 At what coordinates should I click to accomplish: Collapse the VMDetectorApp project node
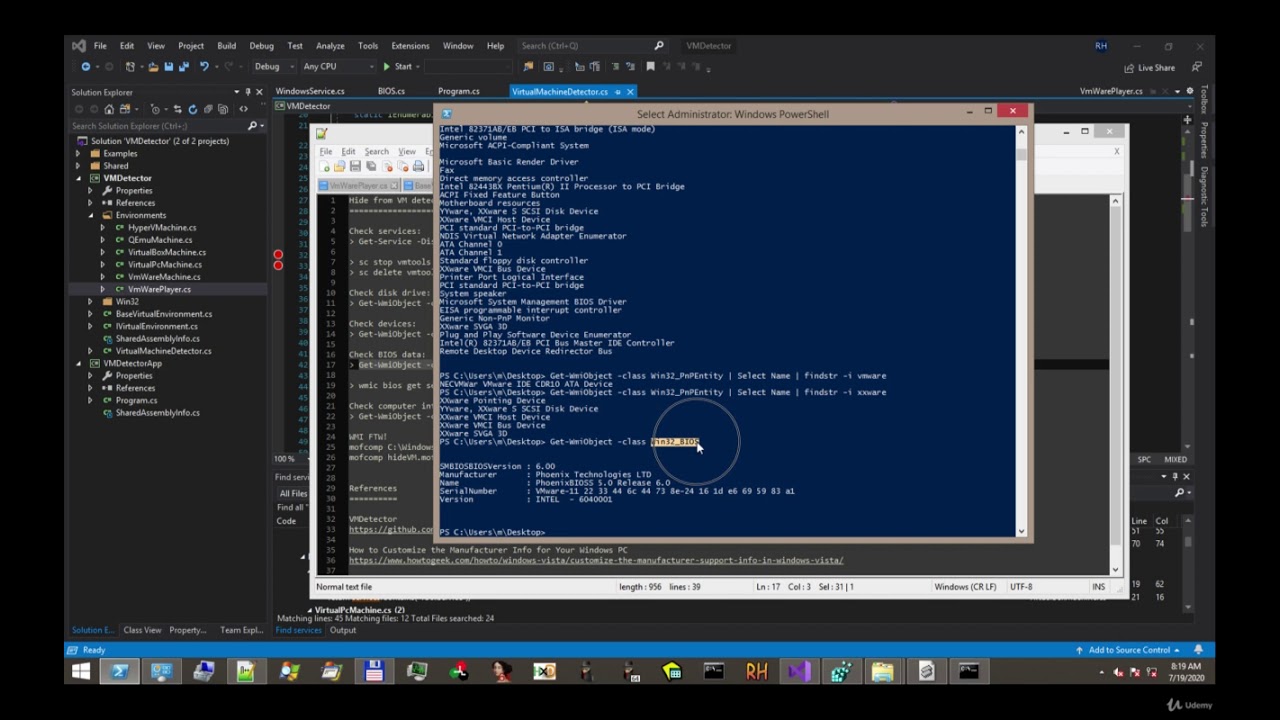click(79, 363)
